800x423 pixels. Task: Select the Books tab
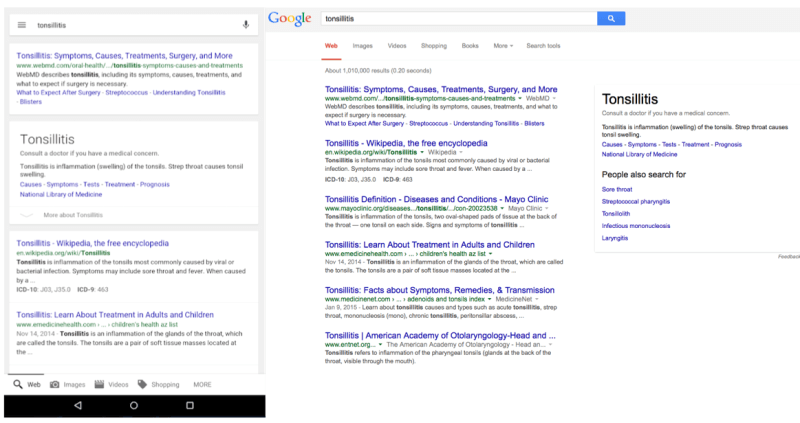tap(470, 46)
